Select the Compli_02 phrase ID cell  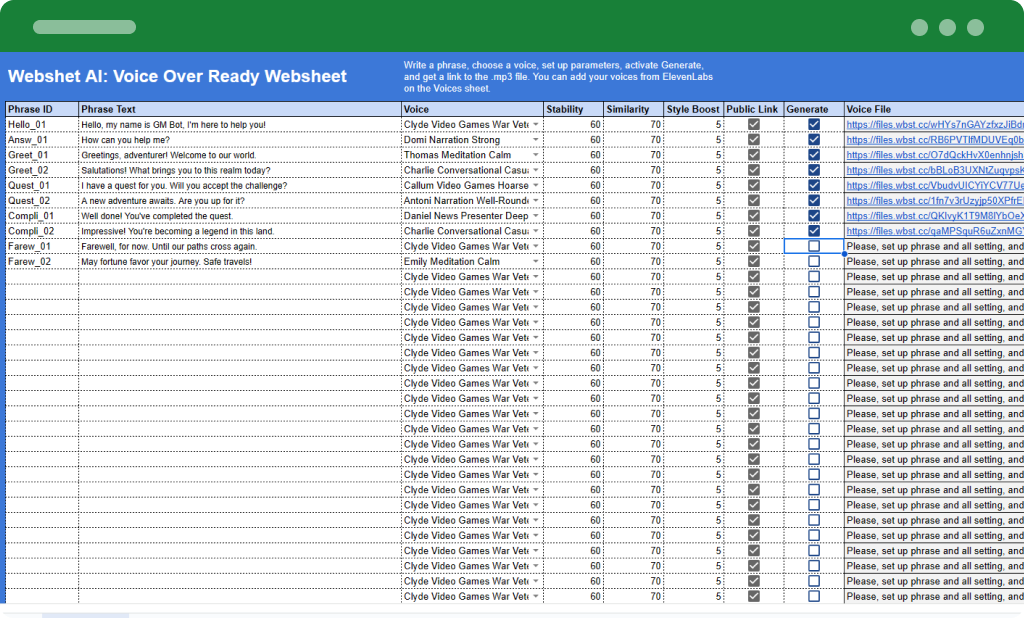42,231
